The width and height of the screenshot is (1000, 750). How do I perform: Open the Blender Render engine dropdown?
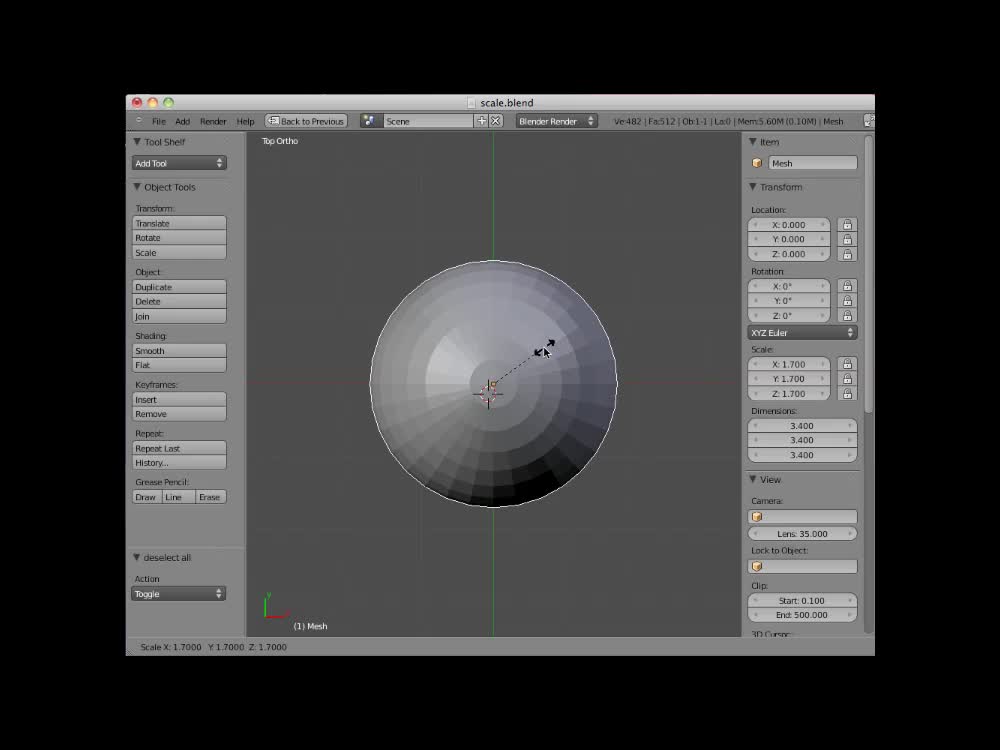[556, 121]
